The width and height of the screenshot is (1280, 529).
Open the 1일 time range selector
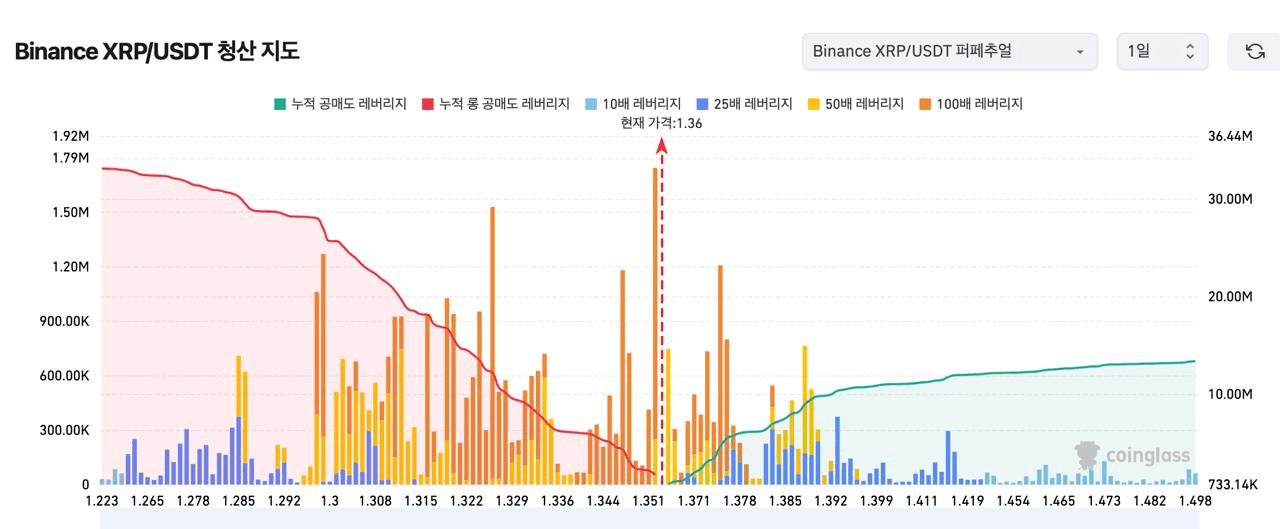click(1162, 51)
